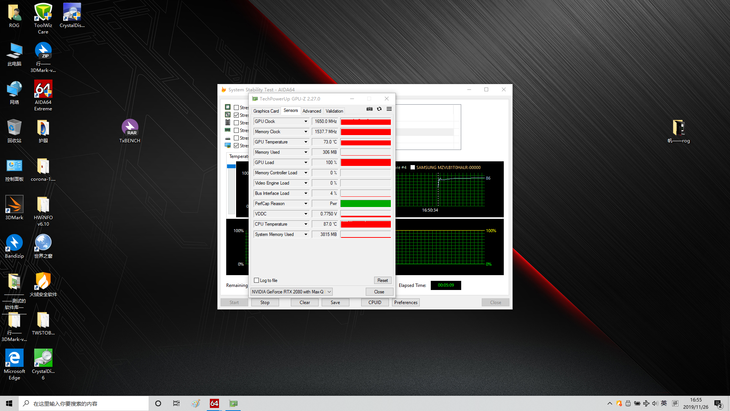Switch to the Validation tab
Screen dimensions: 730x411
[x=334, y=111]
